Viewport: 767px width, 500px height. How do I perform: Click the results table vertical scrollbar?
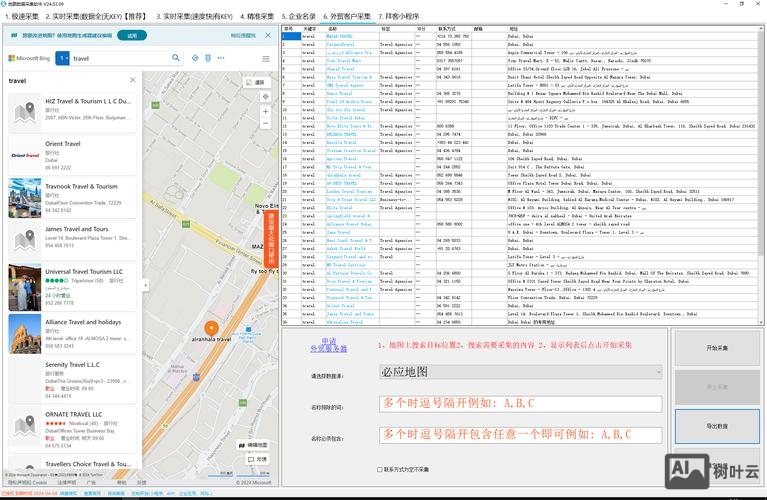pyautogui.click(x=761, y=175)
